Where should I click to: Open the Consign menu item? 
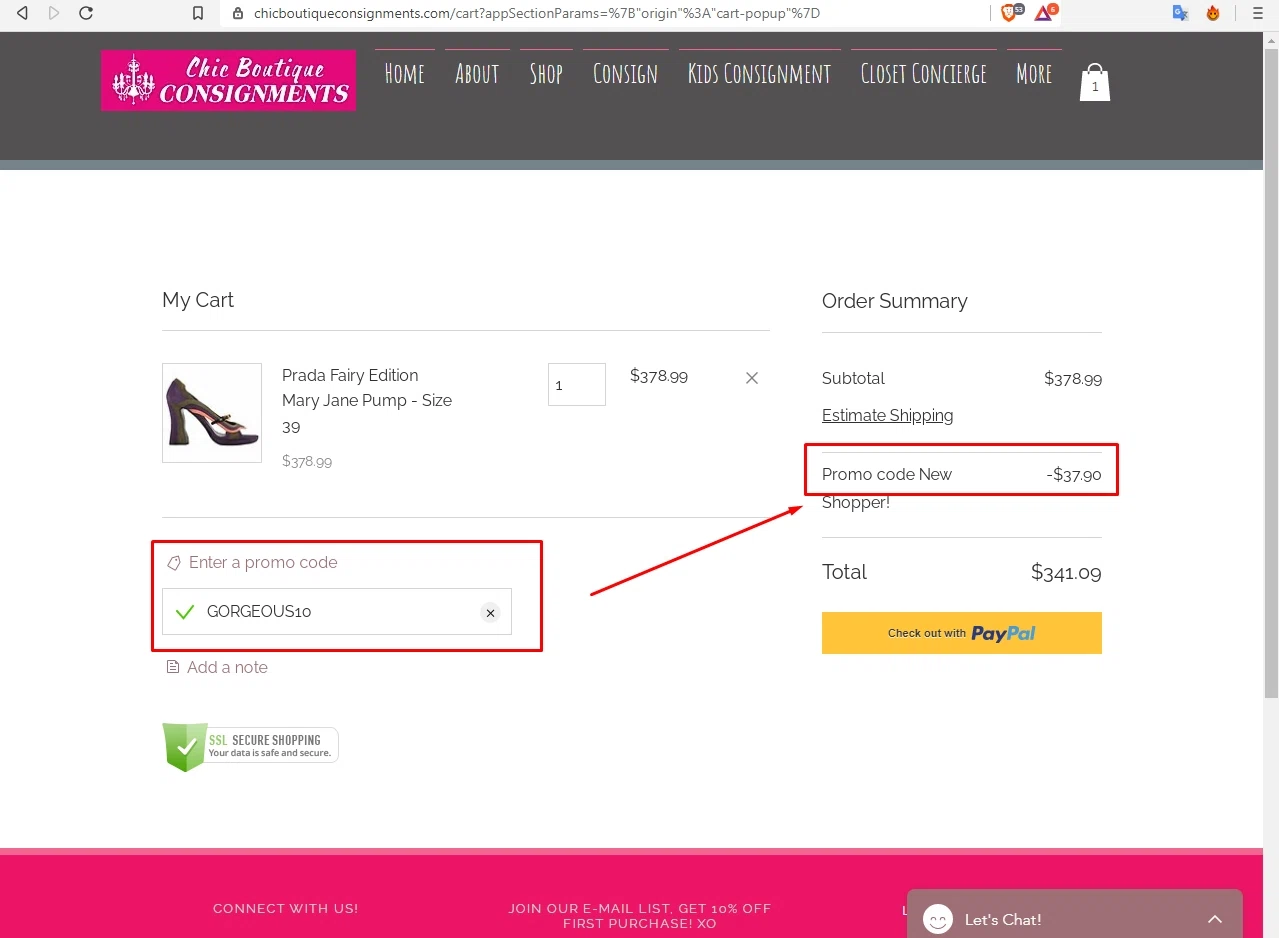(625, 74)
